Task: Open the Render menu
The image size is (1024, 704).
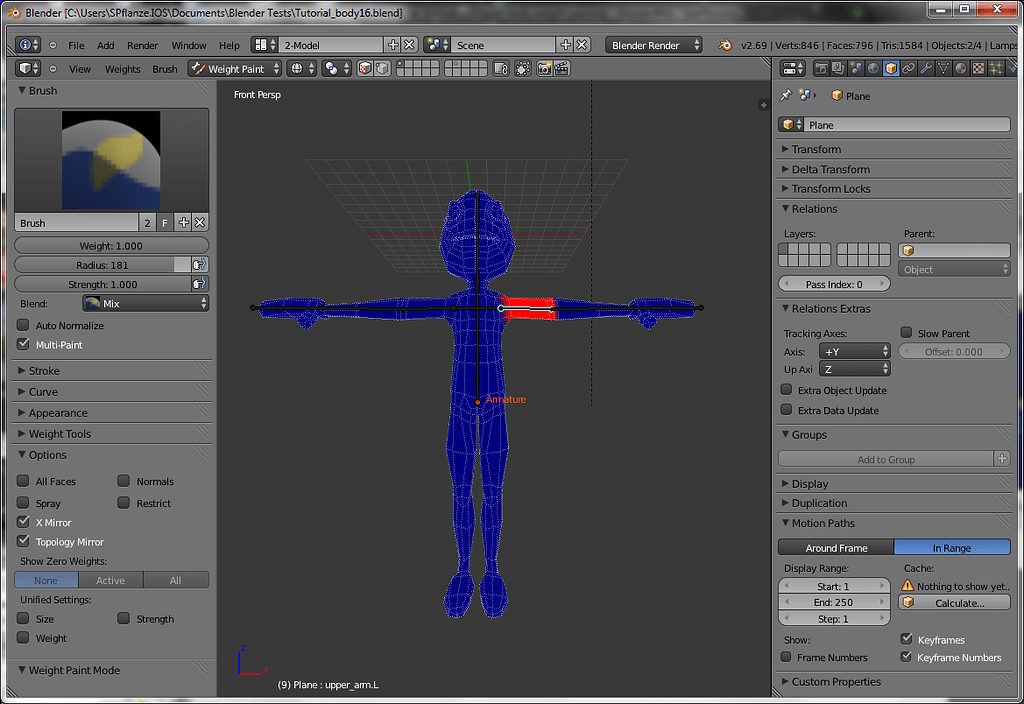Action: click(142, 45)
